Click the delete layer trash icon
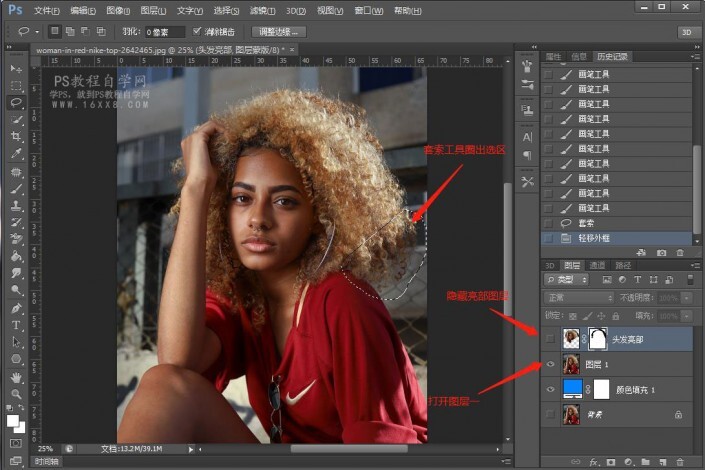 [x=680, y=462]
